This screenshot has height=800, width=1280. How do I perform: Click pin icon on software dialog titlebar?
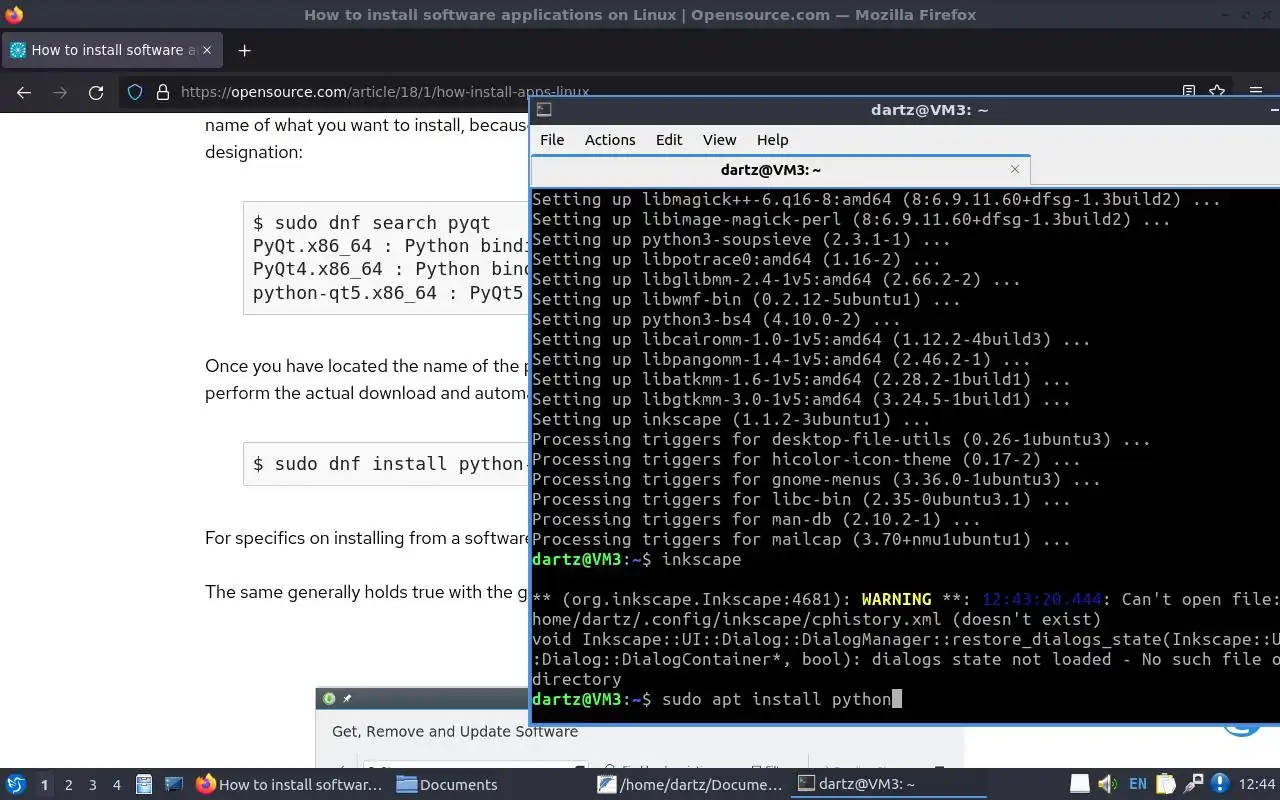[x=347, y=698]
